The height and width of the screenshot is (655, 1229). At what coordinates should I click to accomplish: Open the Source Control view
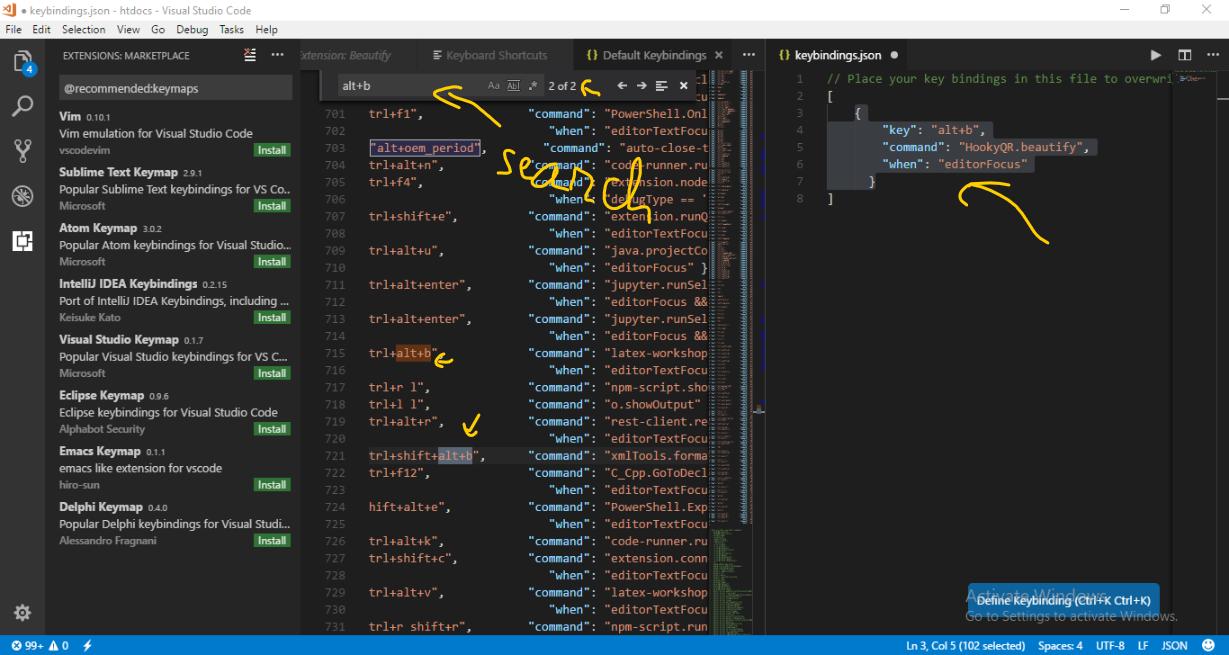tap(22, 151)
